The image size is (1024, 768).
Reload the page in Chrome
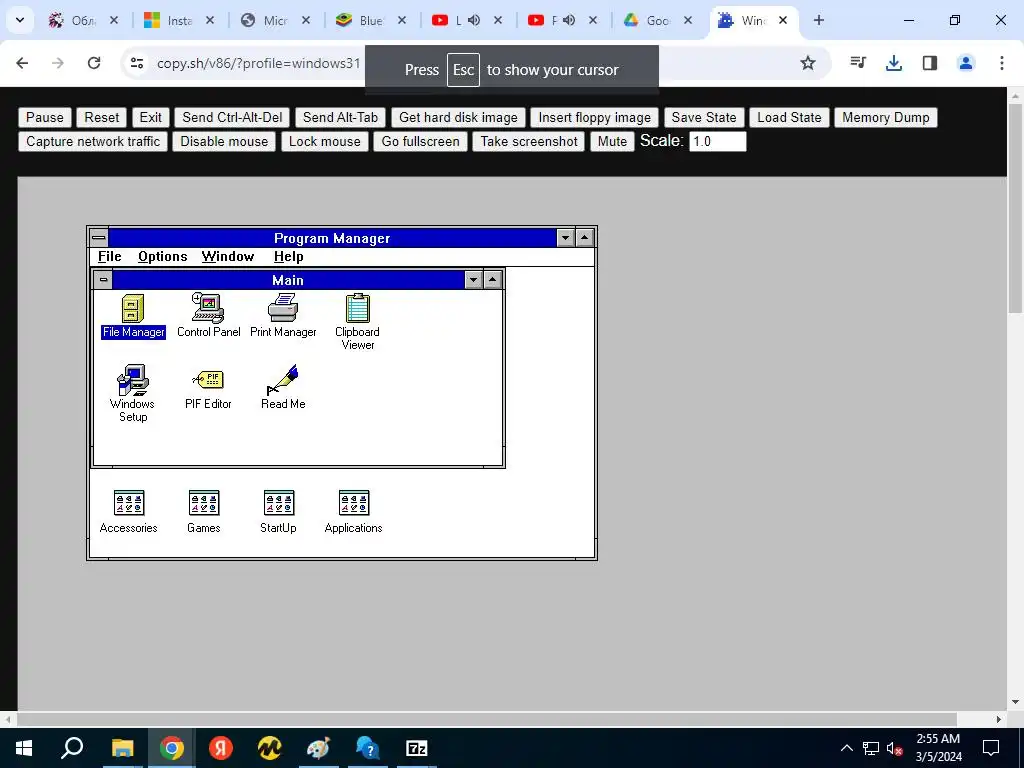[x=94, y=63]
